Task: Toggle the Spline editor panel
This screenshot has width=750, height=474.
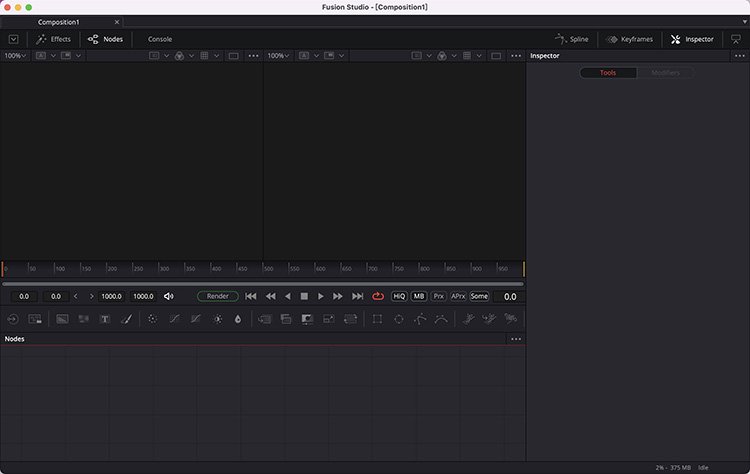Action: point(572,39)
